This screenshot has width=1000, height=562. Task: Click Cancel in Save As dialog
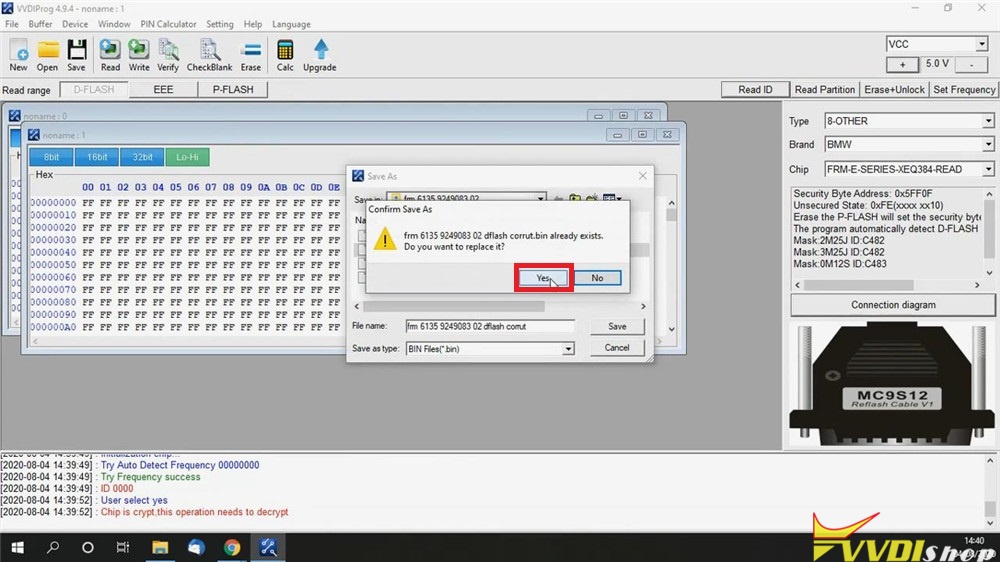coord(617,348)
